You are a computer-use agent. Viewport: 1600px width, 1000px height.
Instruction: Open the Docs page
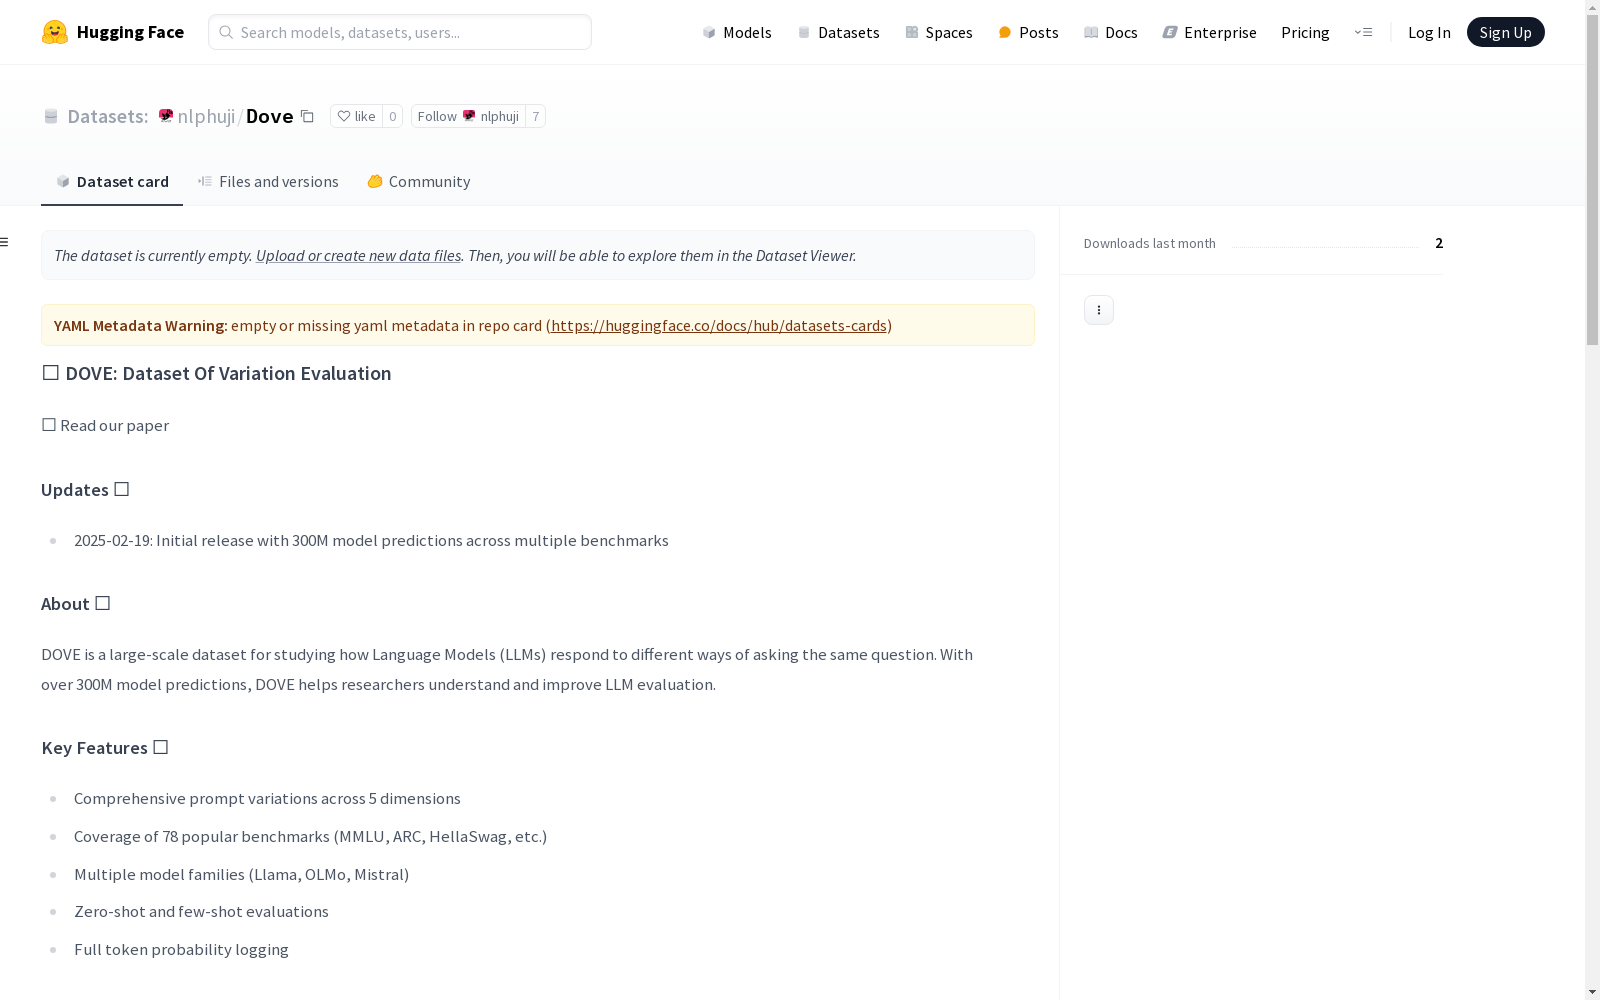1111,32
